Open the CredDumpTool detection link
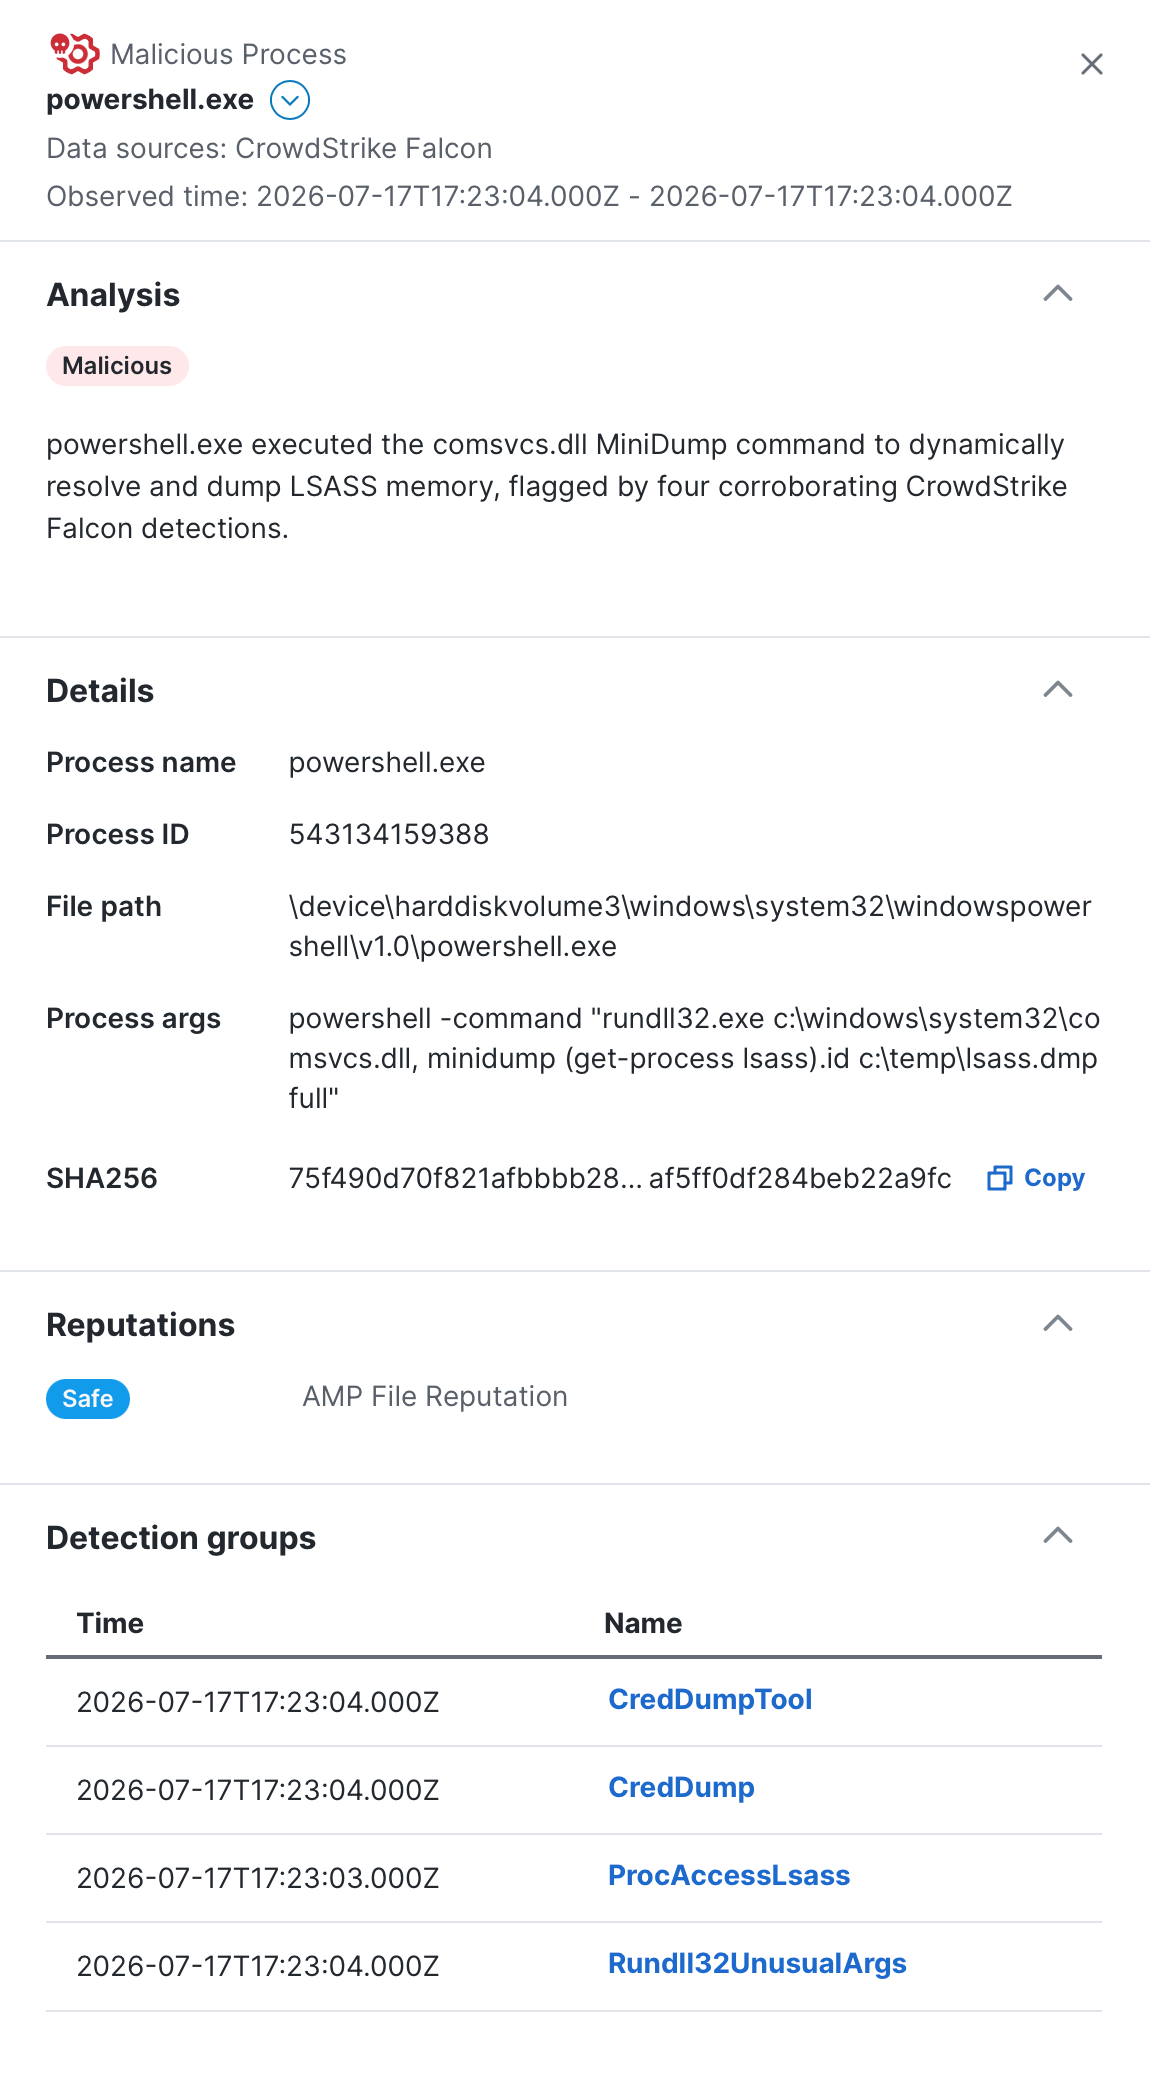The width and height of the screenshot is (1150, 2088). [x=710, y=1700]
